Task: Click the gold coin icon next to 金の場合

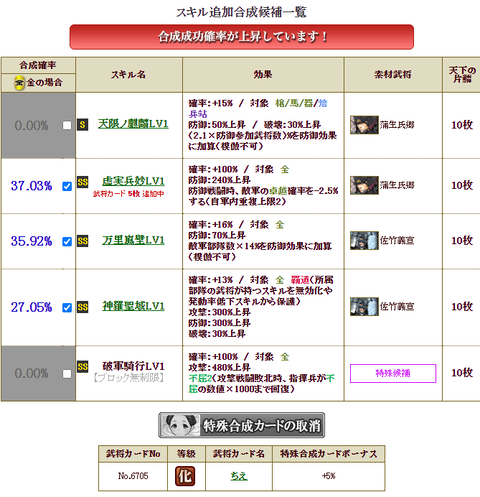Action: pyautogui.click(x=19, y=83)
